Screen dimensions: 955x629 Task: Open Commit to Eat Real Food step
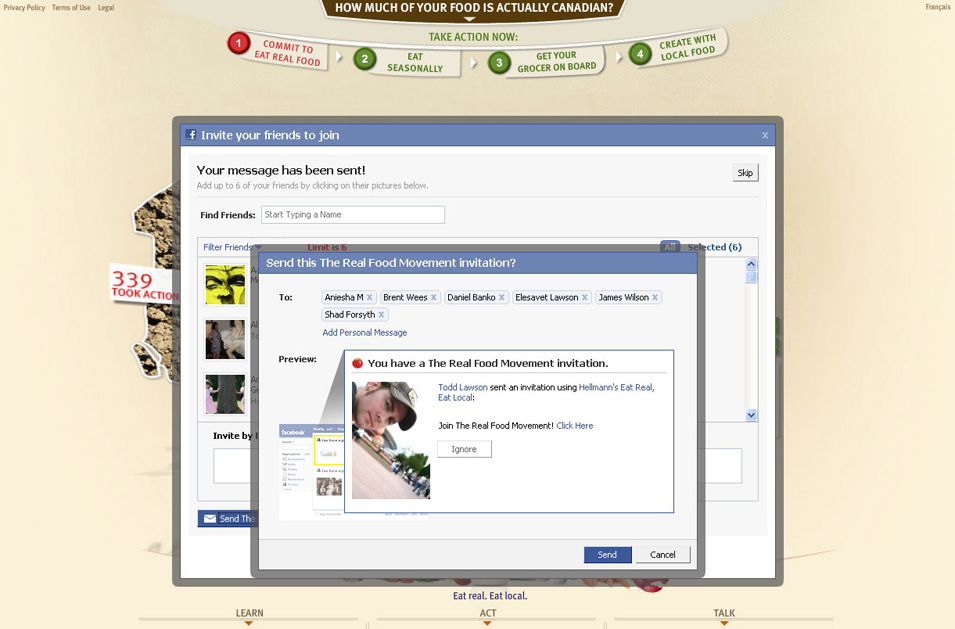point(287,52)
